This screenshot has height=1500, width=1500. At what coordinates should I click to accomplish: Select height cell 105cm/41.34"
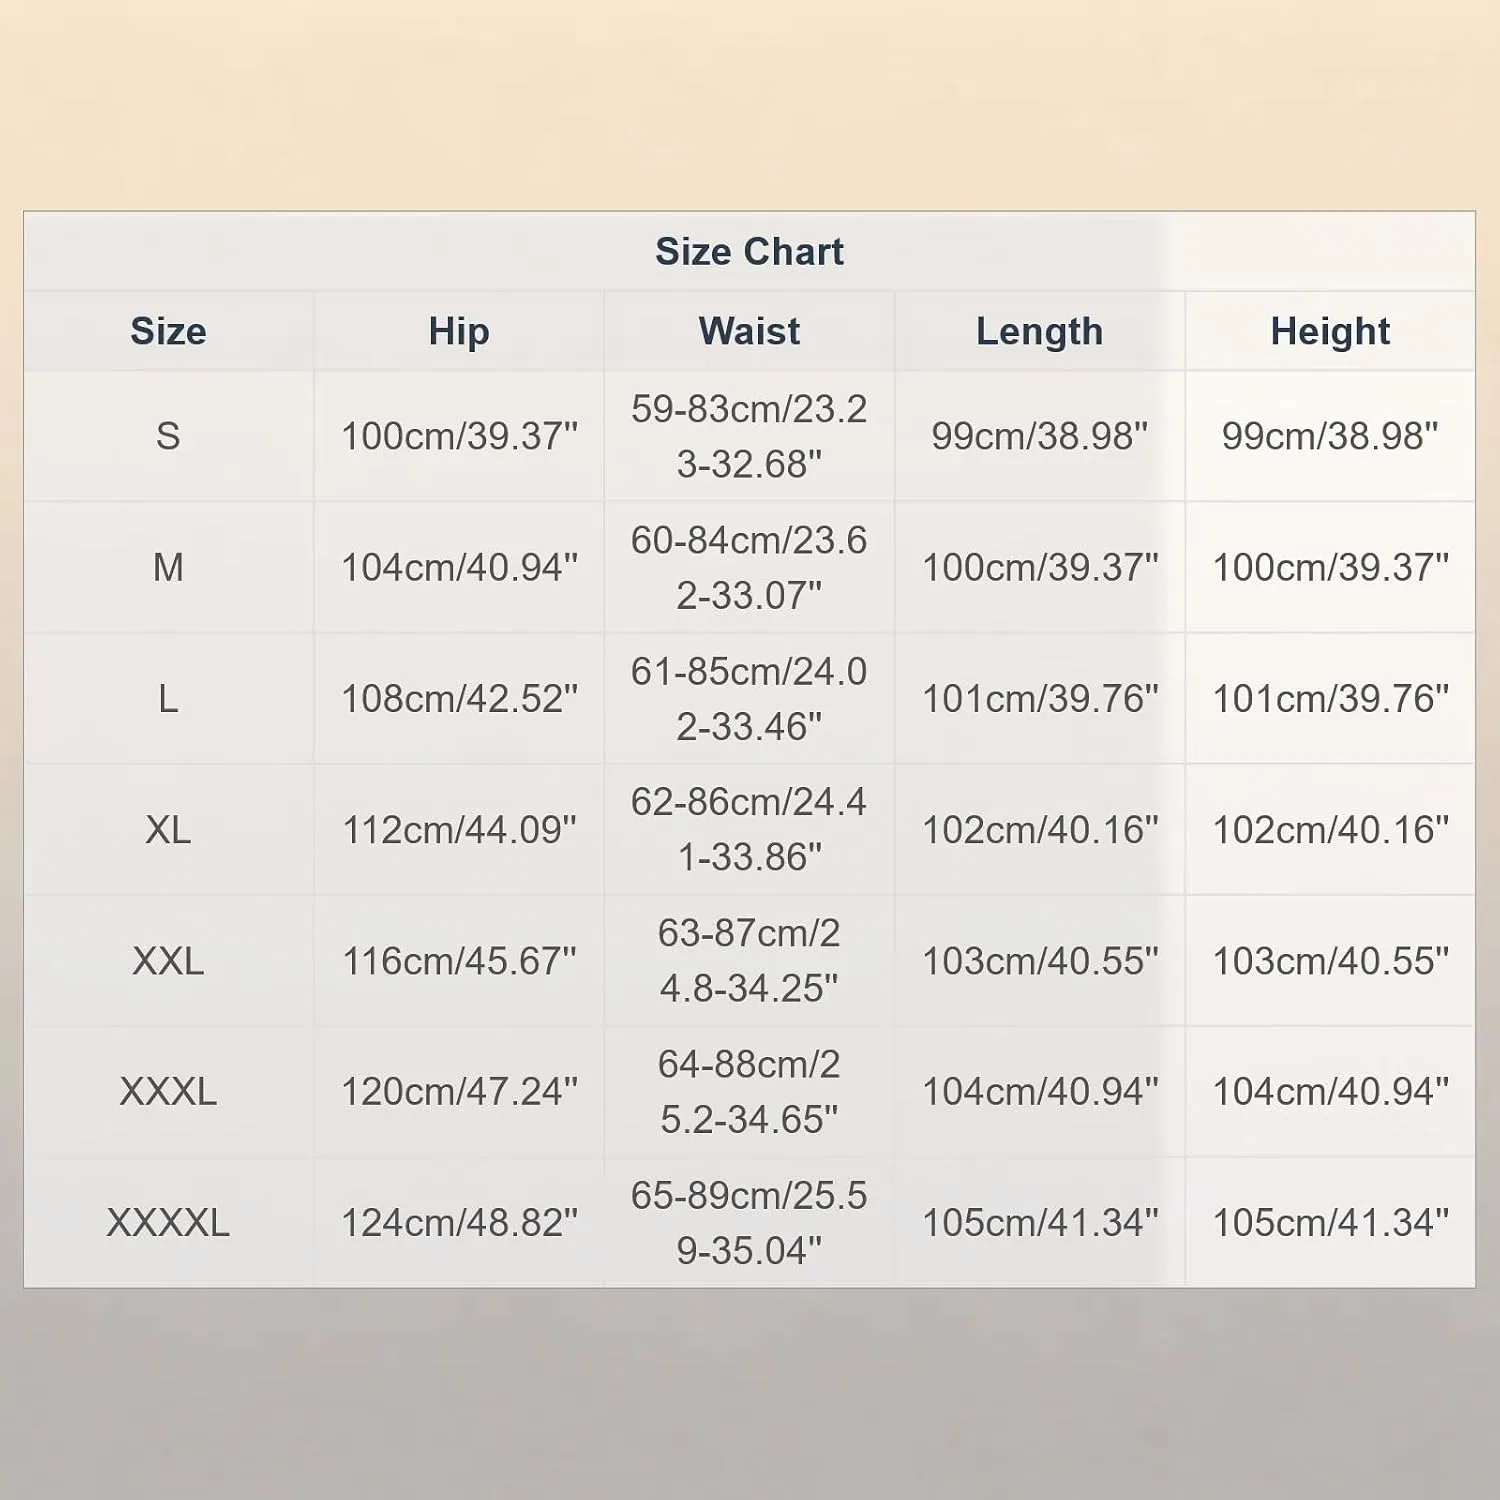point(1330,1222)
